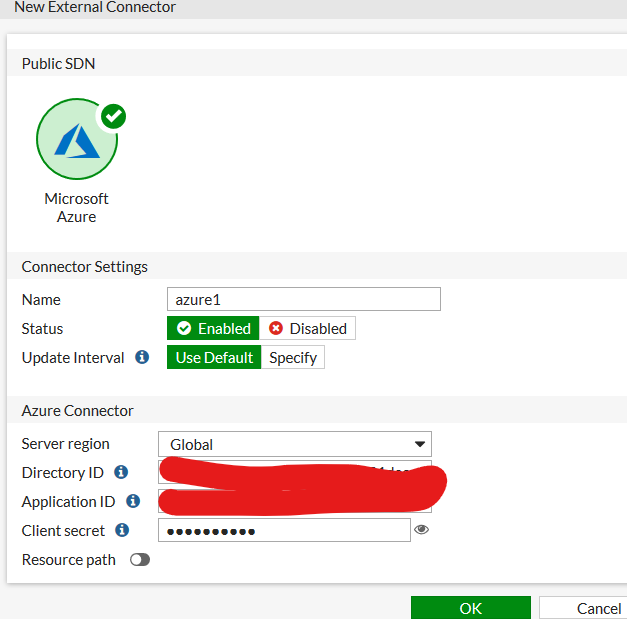627x619 pixels.
Task: Click the info icon beside Directory ID
Action: tap(121, 472)
